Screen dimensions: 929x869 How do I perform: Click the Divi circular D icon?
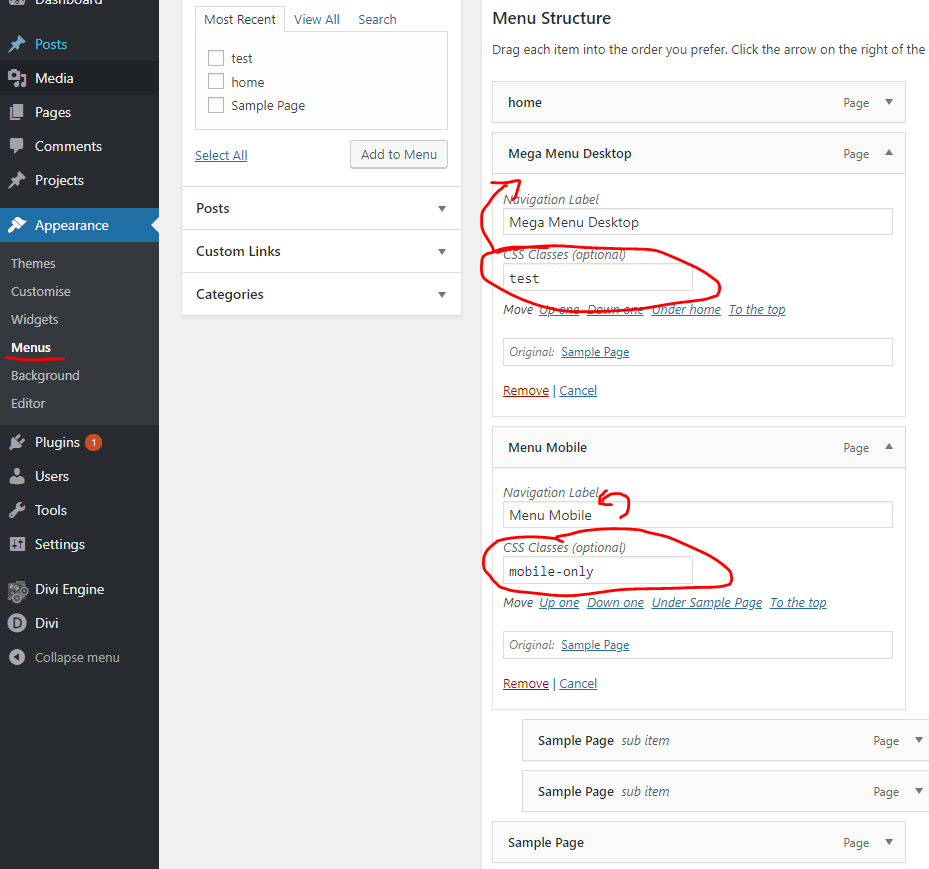(17, 623)
